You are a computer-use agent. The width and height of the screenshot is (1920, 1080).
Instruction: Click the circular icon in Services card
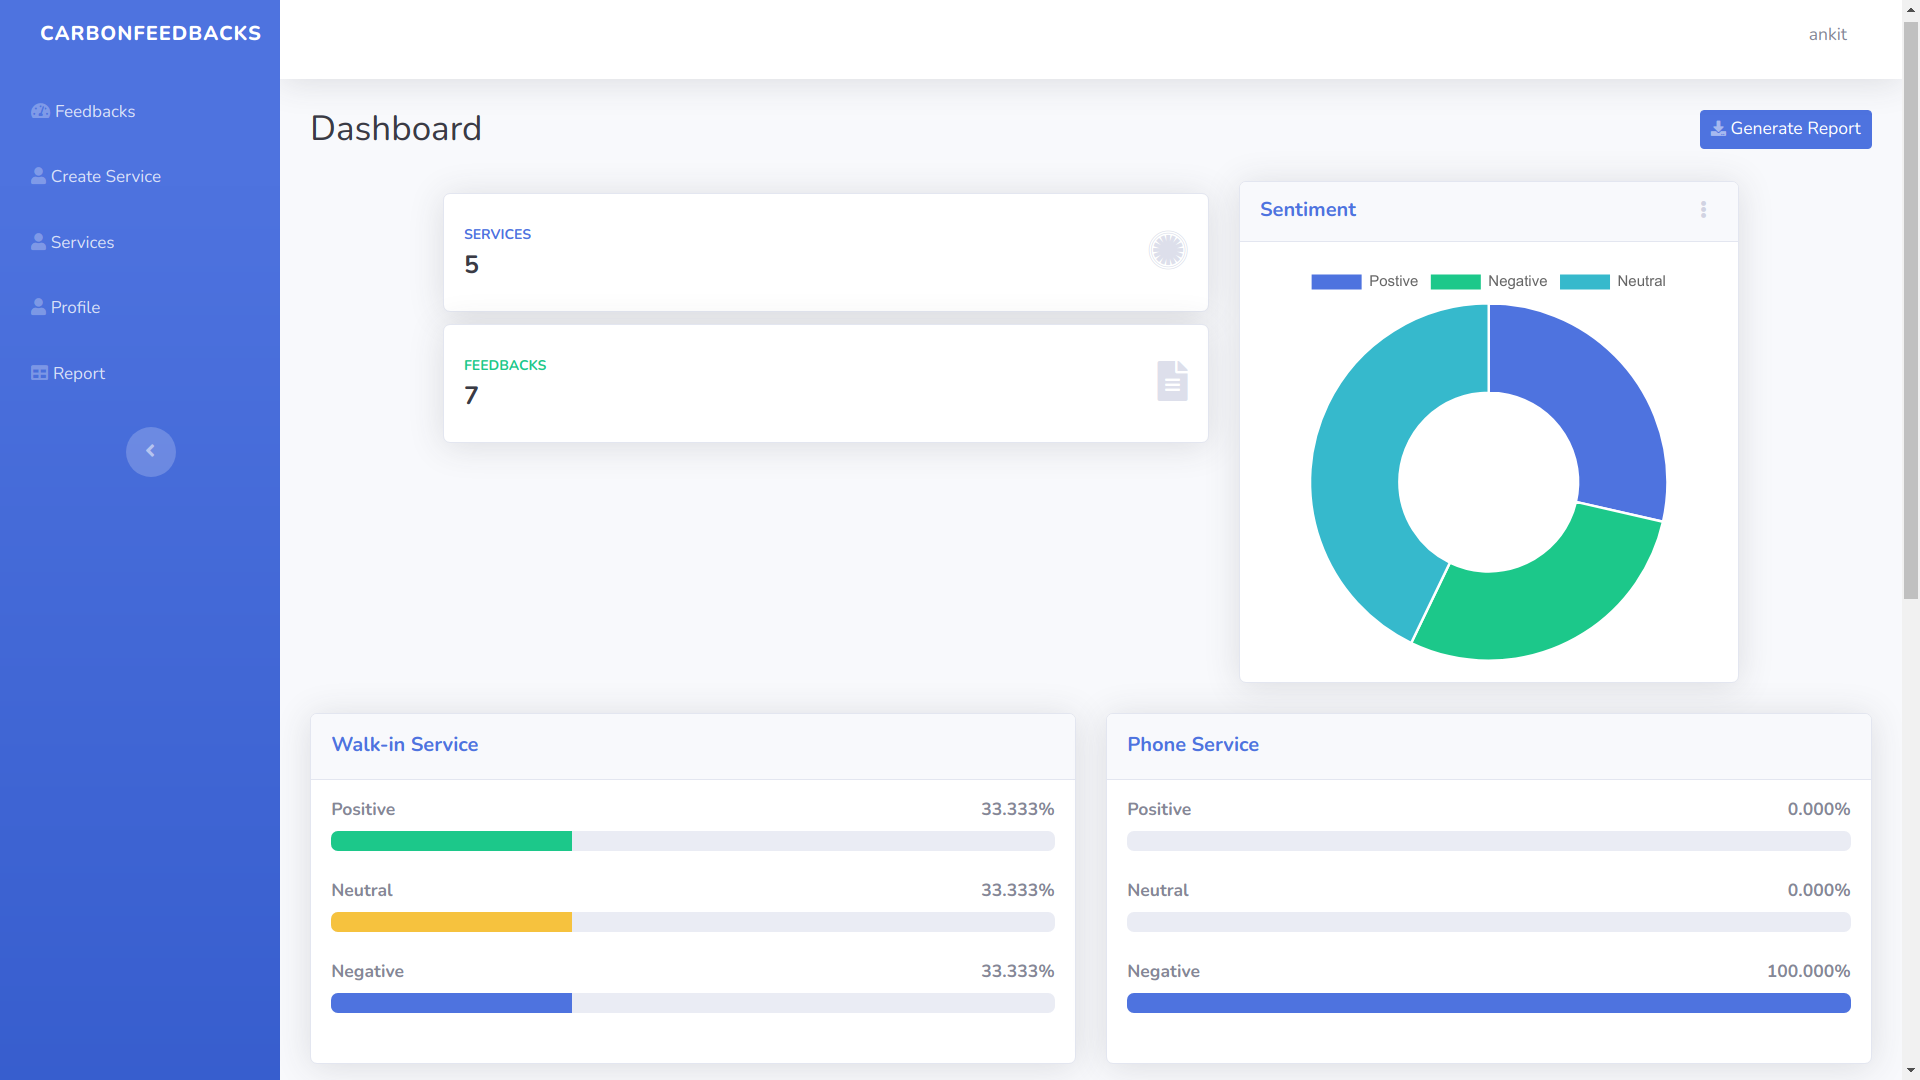tap(1167, 250)
